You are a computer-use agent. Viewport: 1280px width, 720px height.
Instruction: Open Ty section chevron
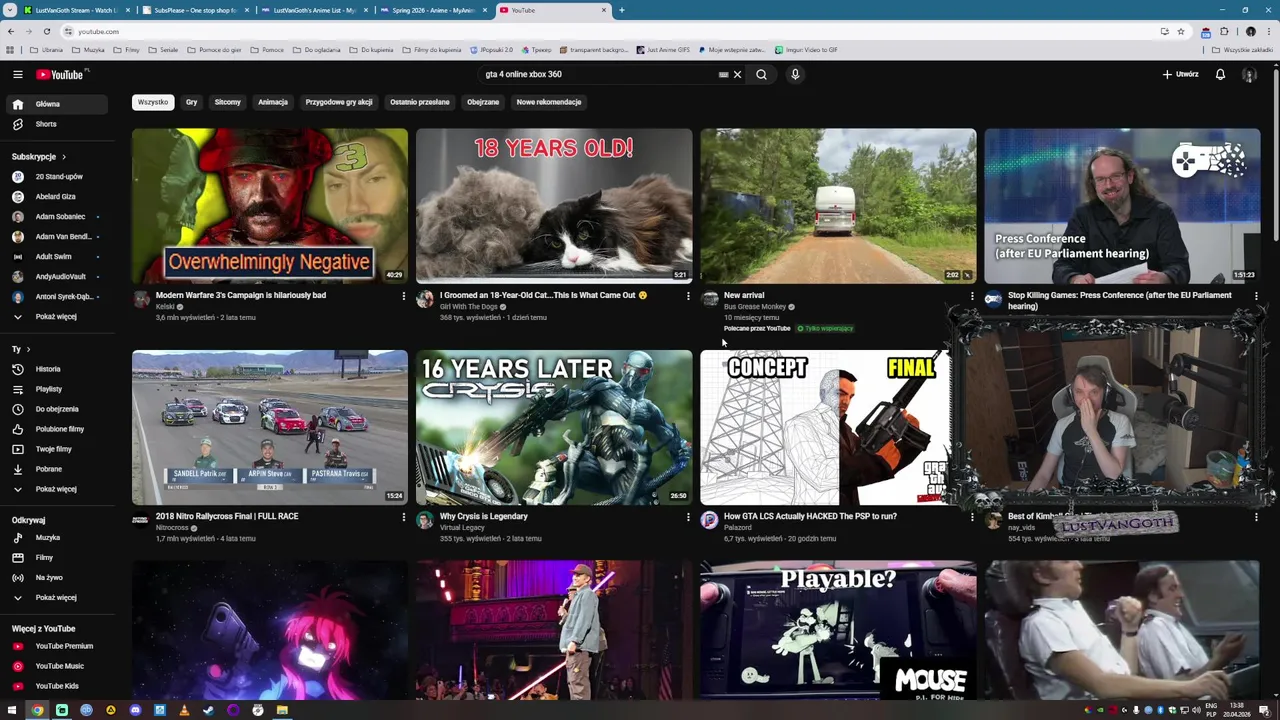click(x=28, y=349)
